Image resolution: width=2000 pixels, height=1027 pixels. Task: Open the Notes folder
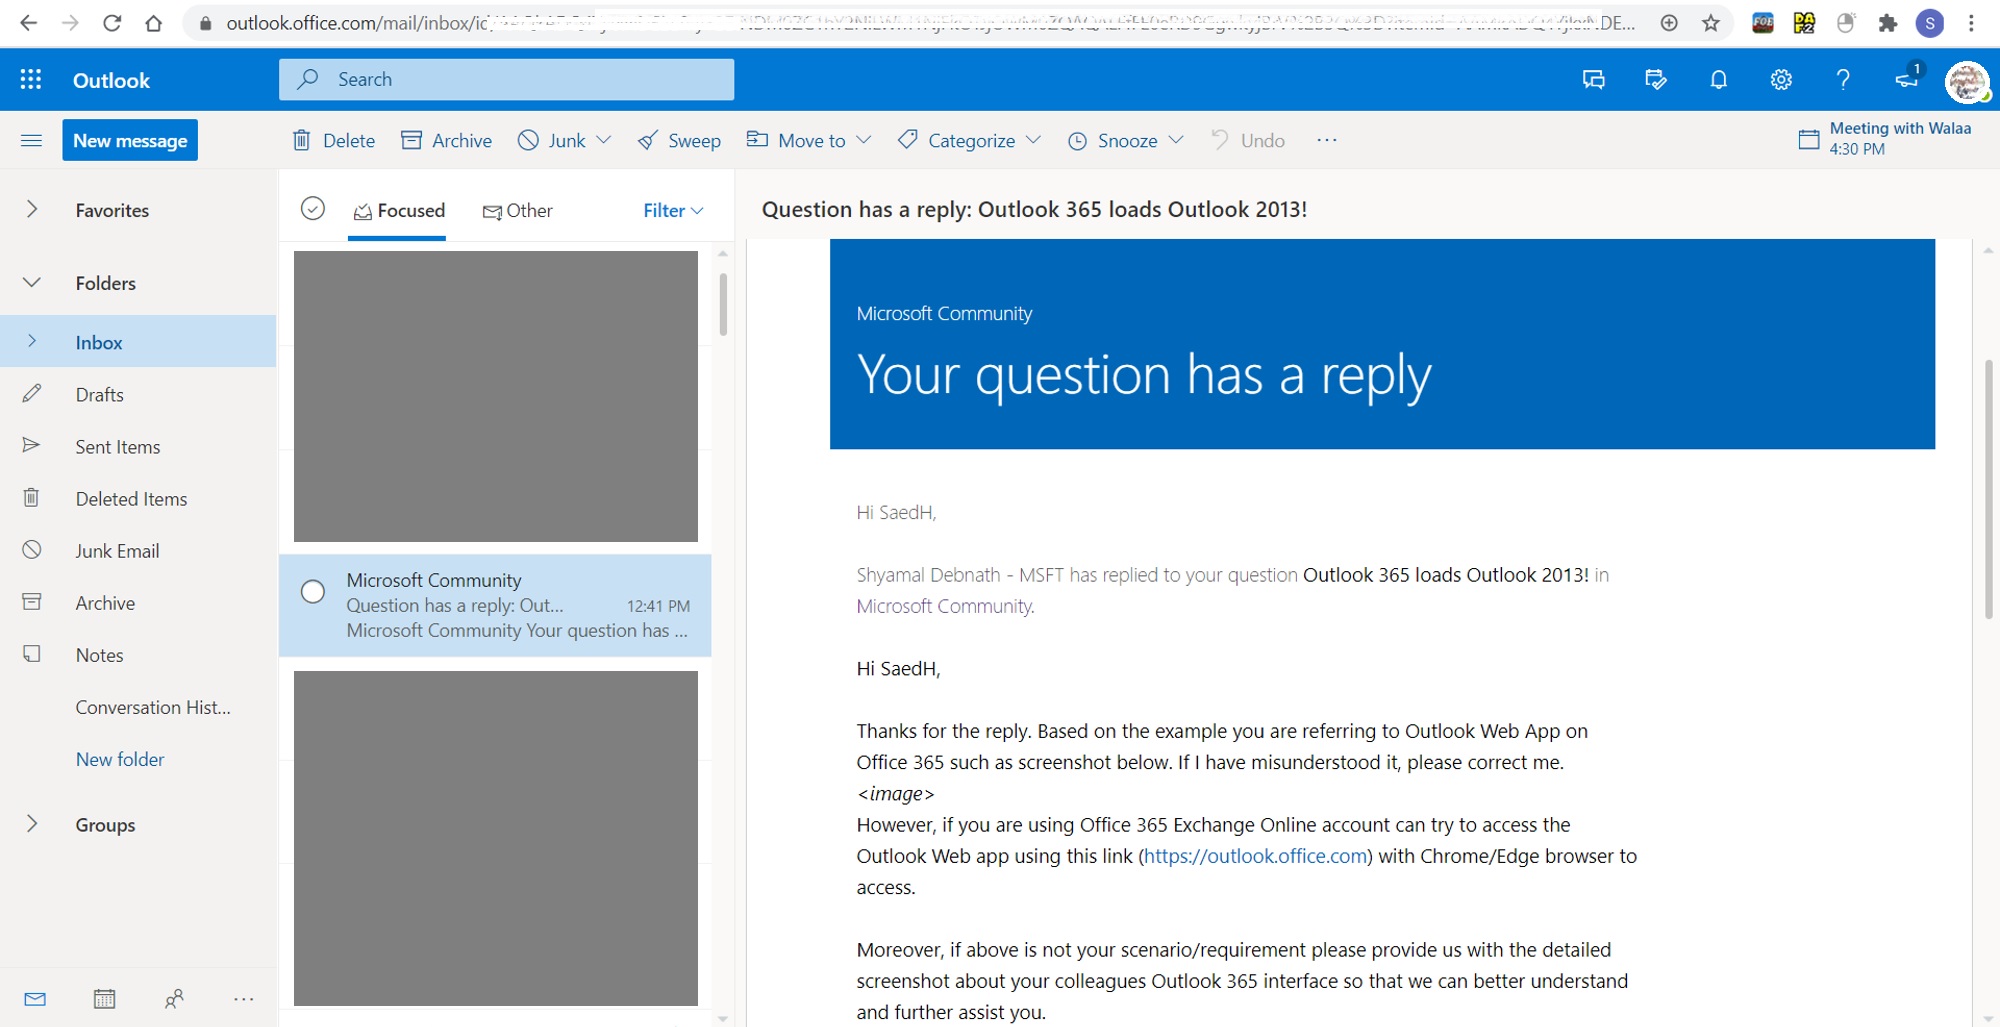138,654
